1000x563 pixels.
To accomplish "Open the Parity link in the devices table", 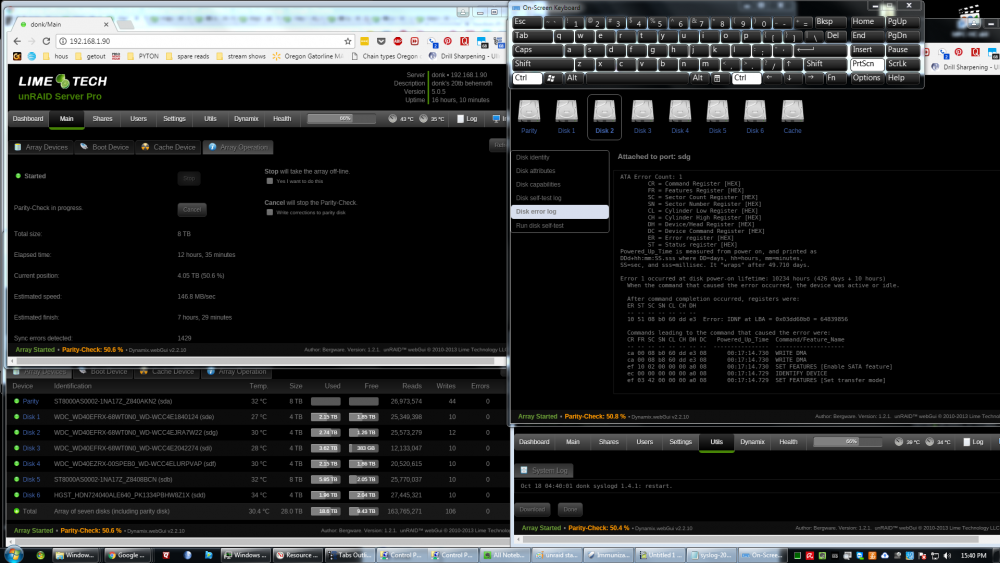I will (x=31, y=402).
